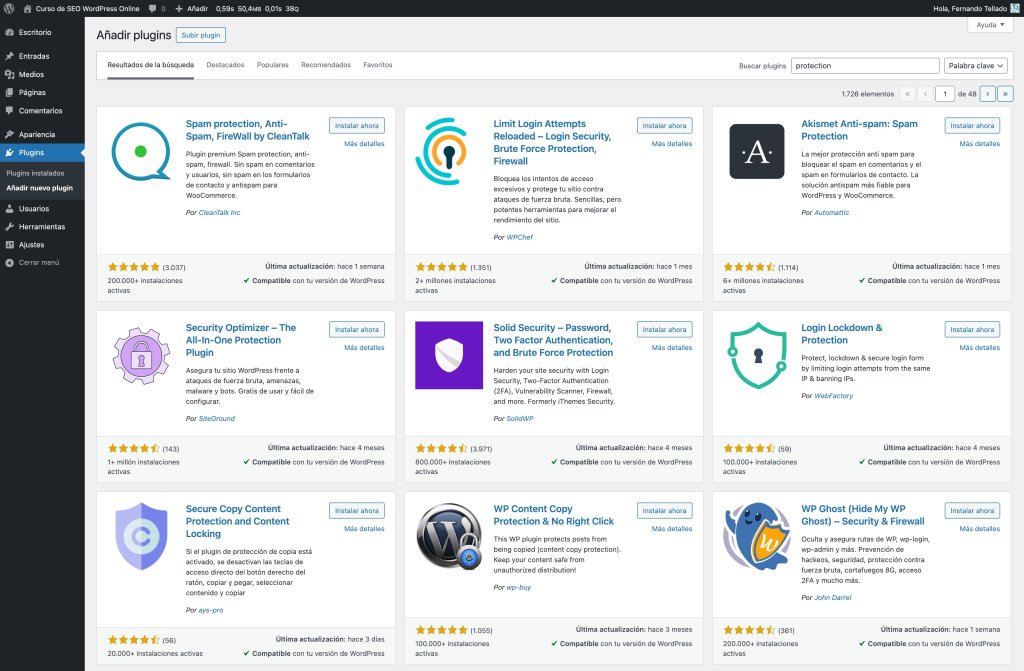Viewport: 1024px width, 671px height.
Task: Open Más detalles for WP Ghost
Action: [979, 529]
